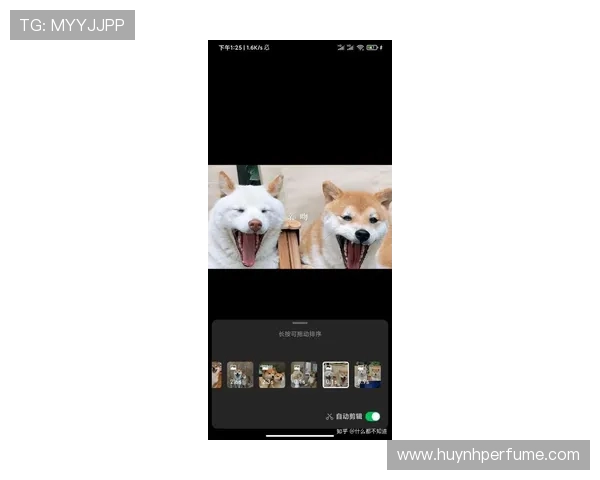Click the 自动剪辑 label text
Screen dimensions: 600x480
click(x=348, y=416)
